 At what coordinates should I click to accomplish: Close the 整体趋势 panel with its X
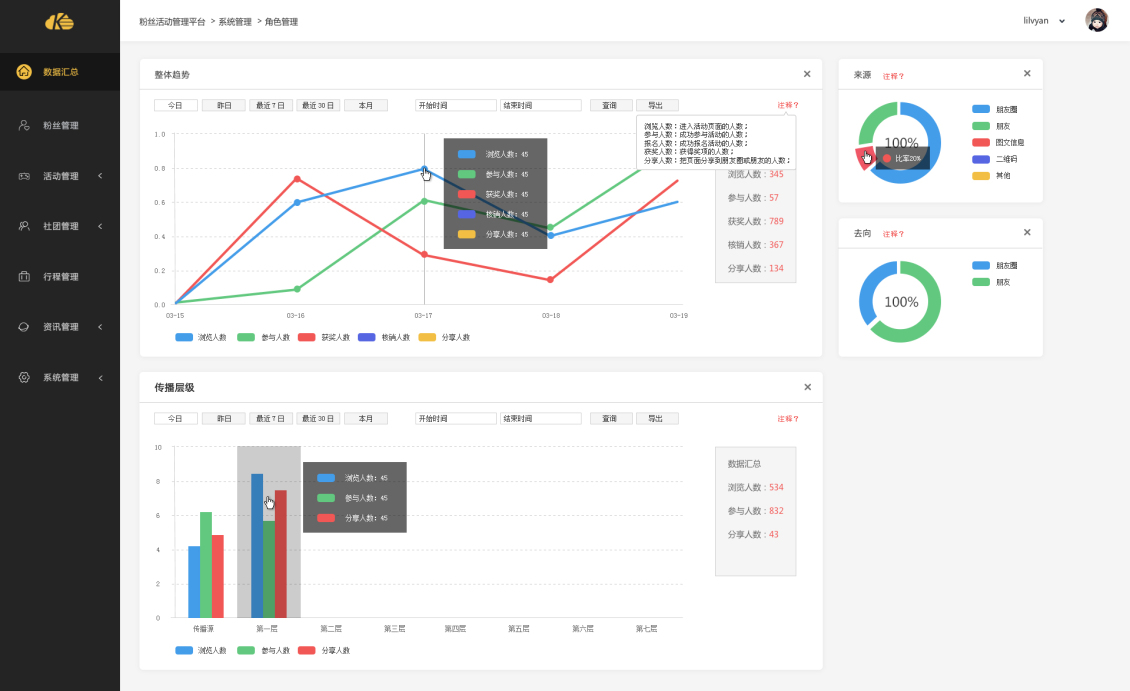tap(807, 74)
